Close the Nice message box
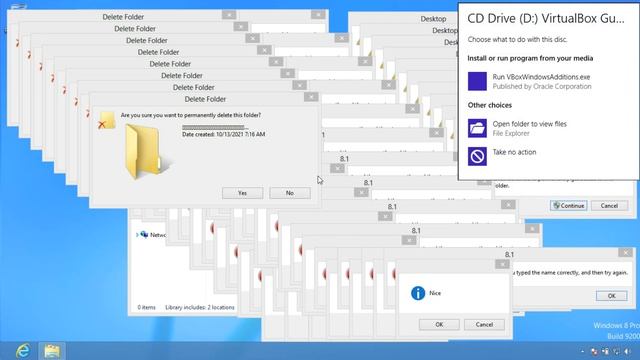The width and height of the screenshot is (640, 360). pos(502,264)
